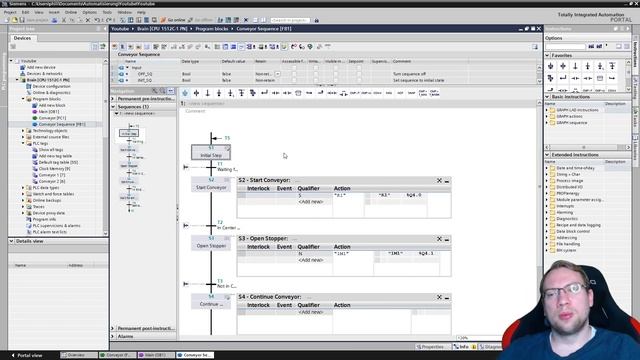Click the Redo arrow in main toolbar

(109, 20)
